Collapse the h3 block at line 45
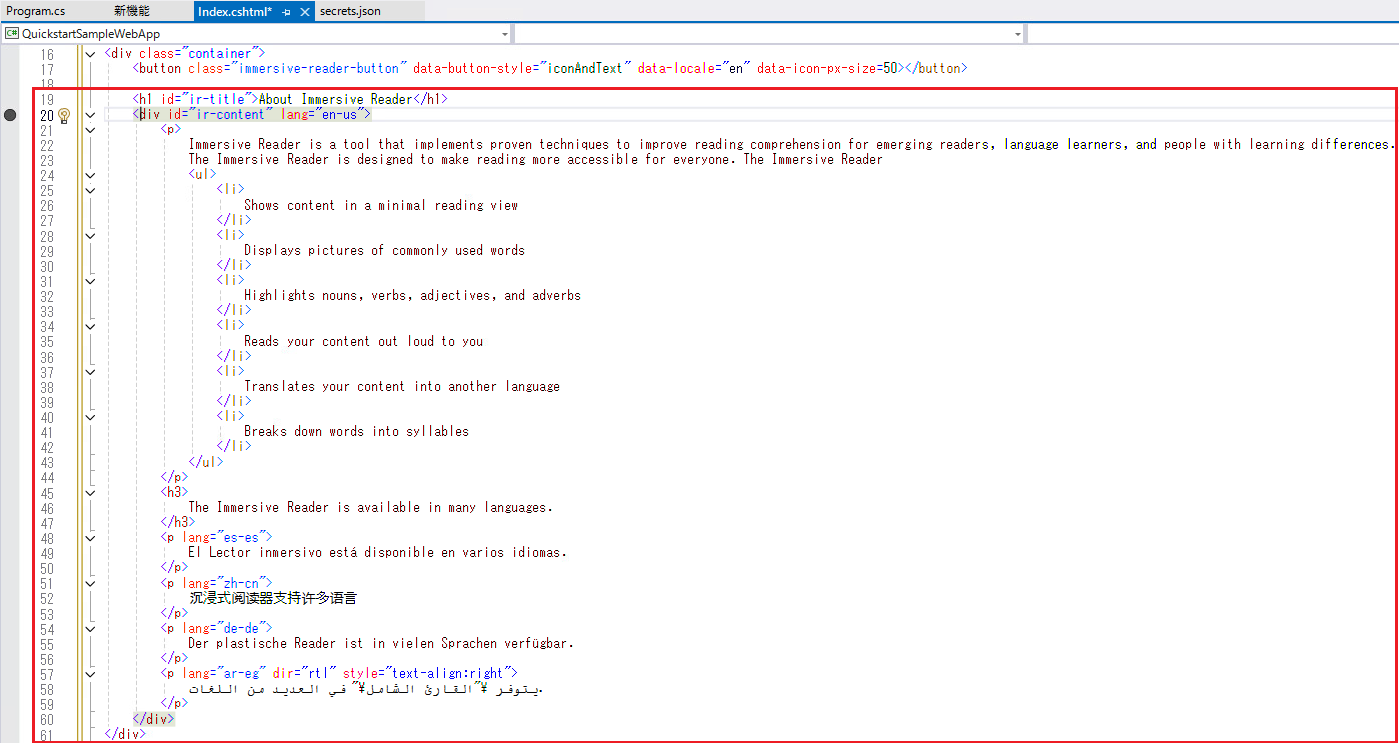This screenshot has height=743, width=1399. click(91, 492)
